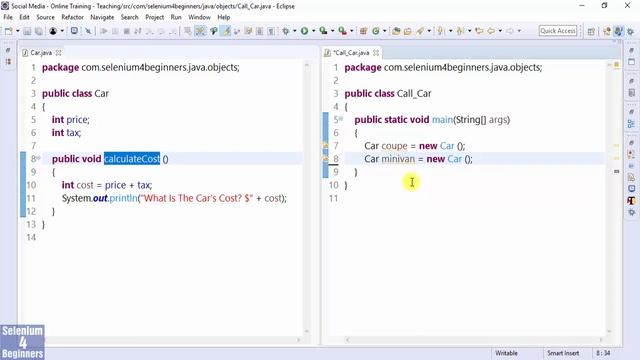Click the warning marker on line 8
This screenshot has width=640, height=360.
click(x=326, y=158)
